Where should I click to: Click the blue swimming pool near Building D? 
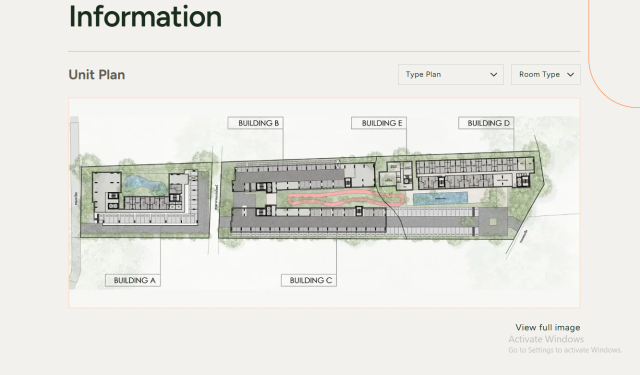coord(440,199)
